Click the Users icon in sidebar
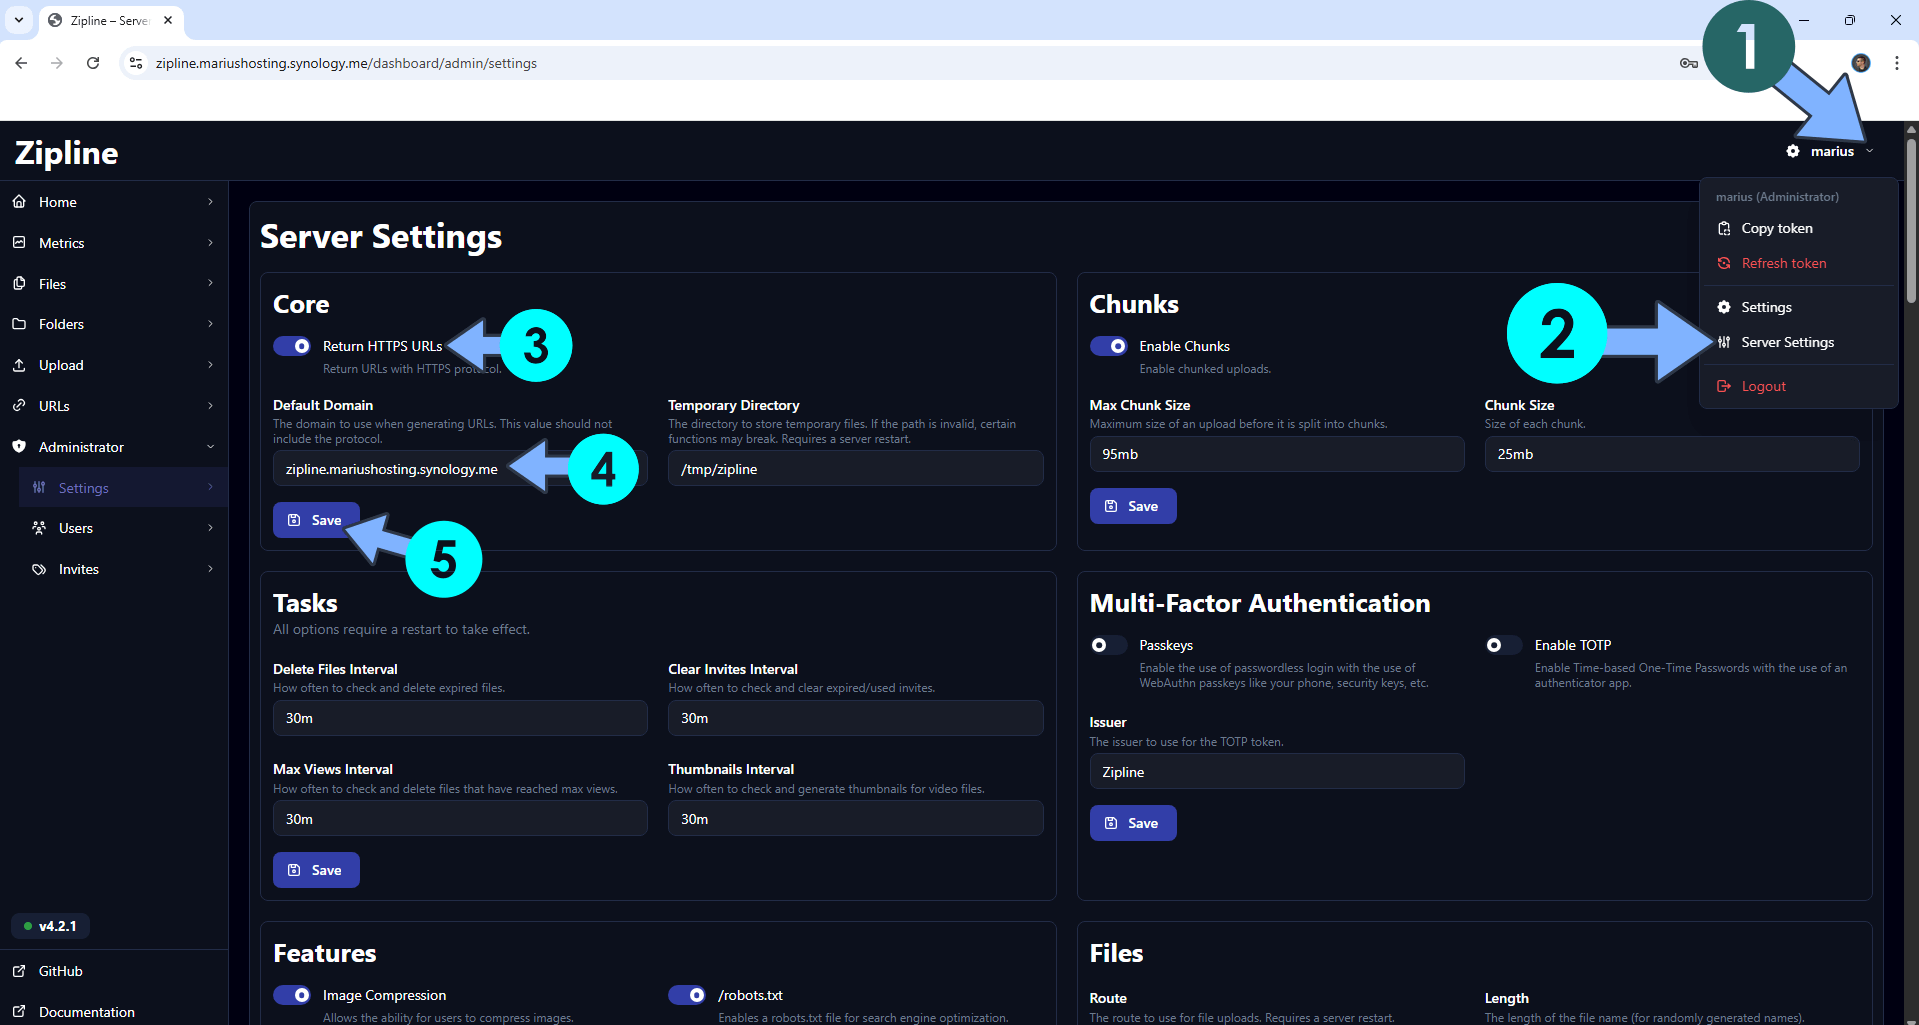This screenshot has height=1025, width=1919. 39,528
